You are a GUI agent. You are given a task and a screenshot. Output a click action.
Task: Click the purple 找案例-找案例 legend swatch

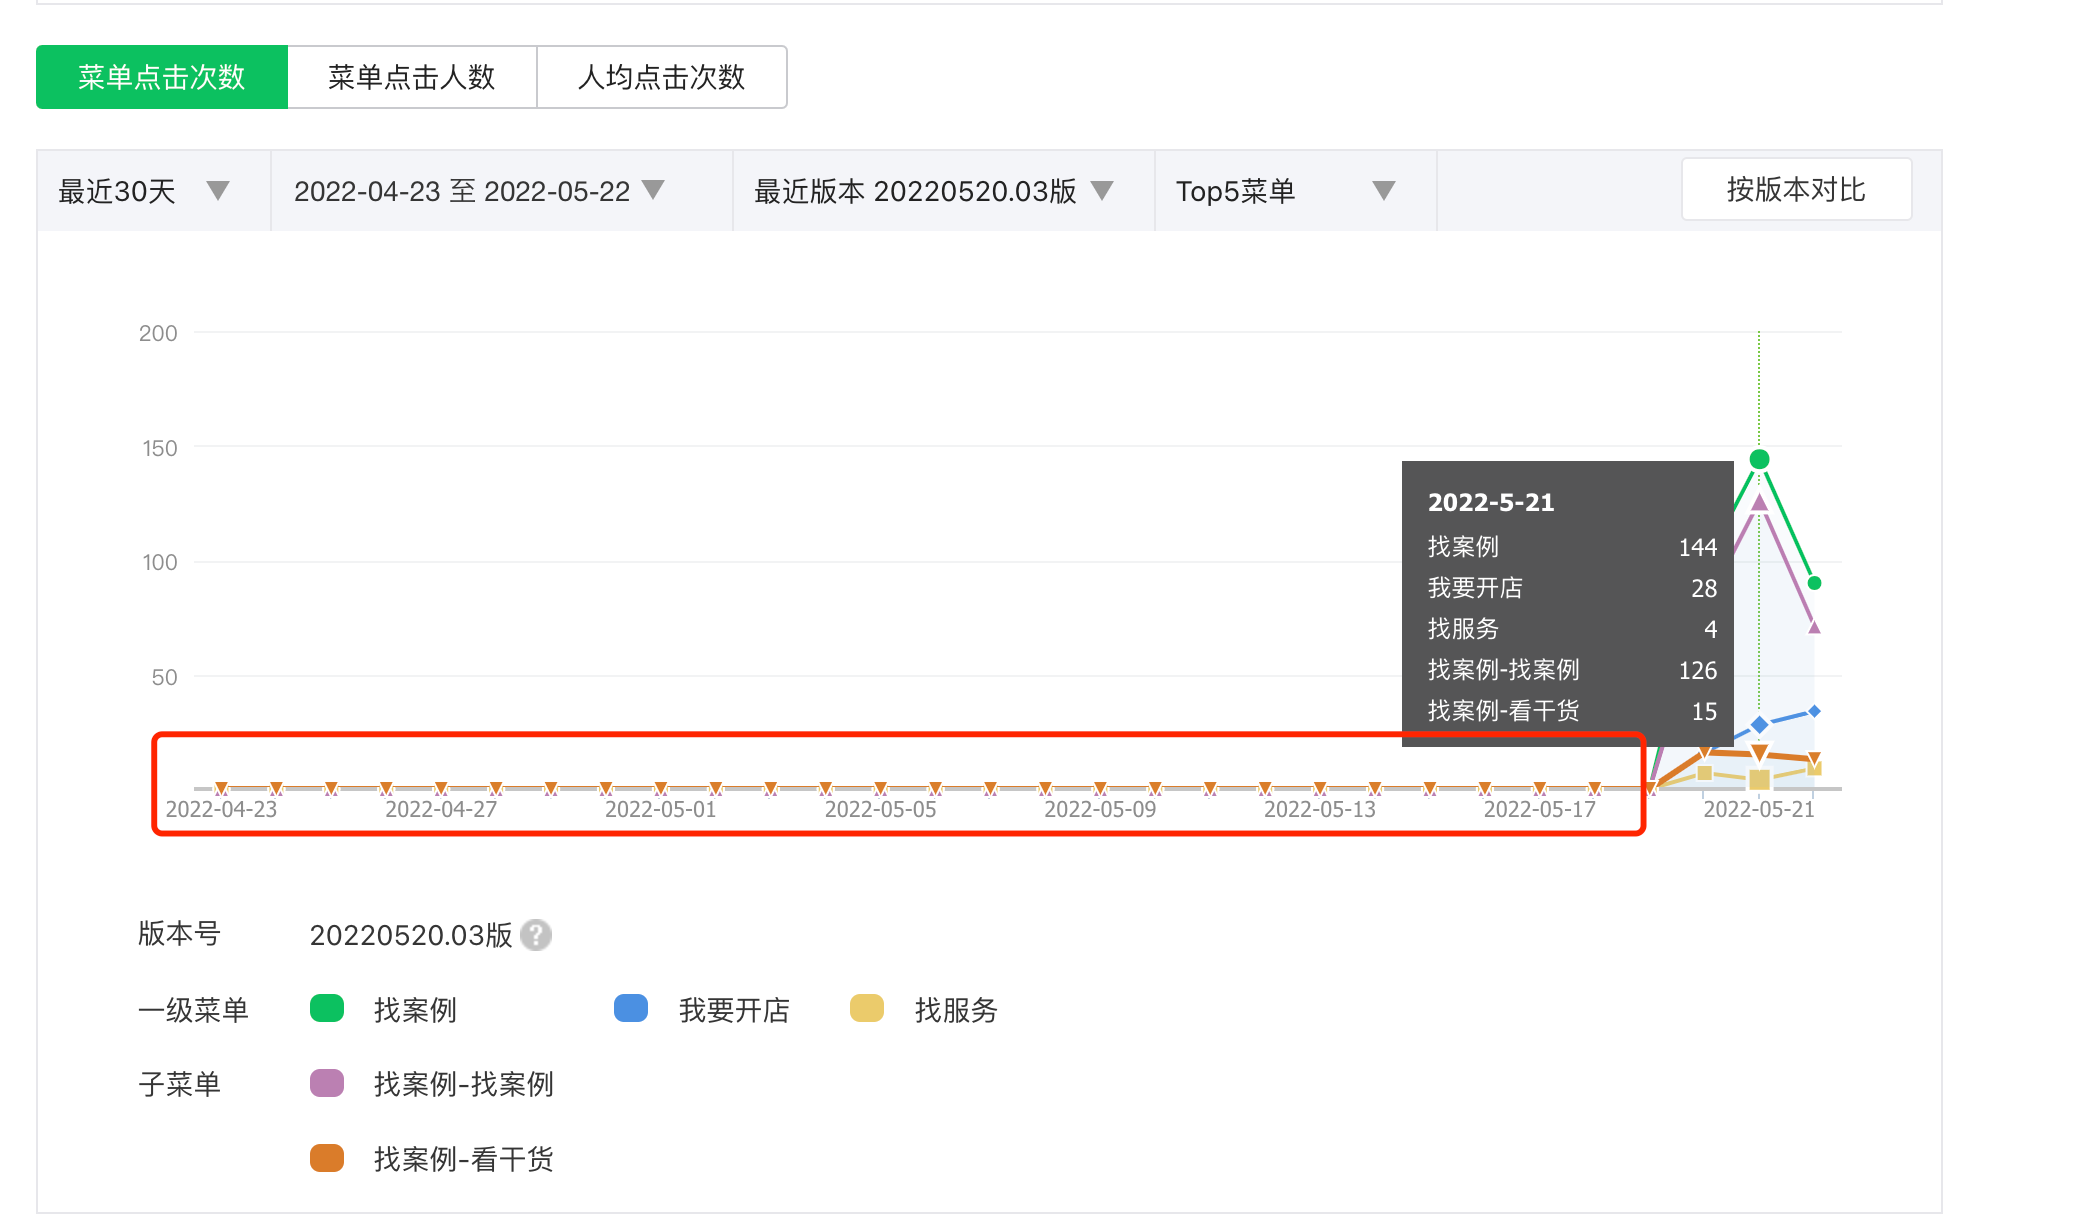327,1083
